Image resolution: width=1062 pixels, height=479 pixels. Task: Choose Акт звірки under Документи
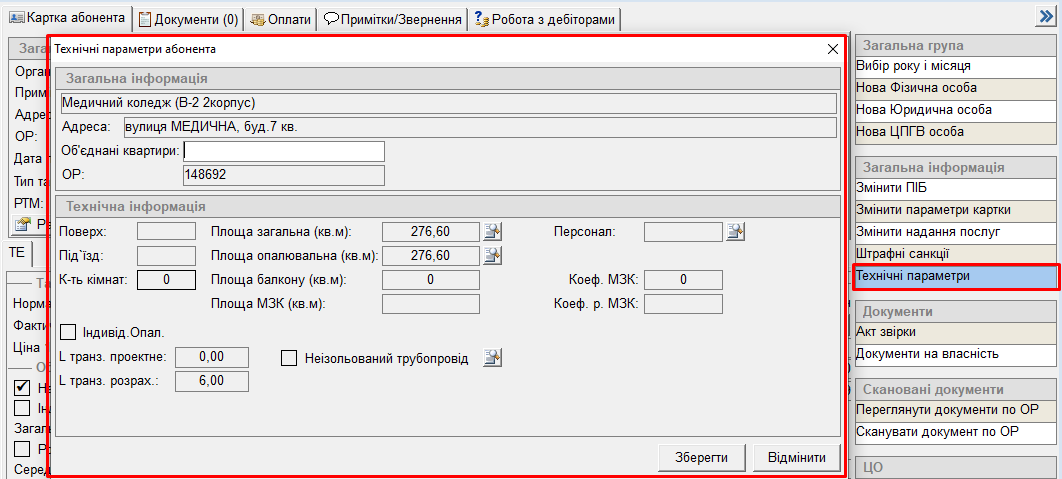[955, 332]
